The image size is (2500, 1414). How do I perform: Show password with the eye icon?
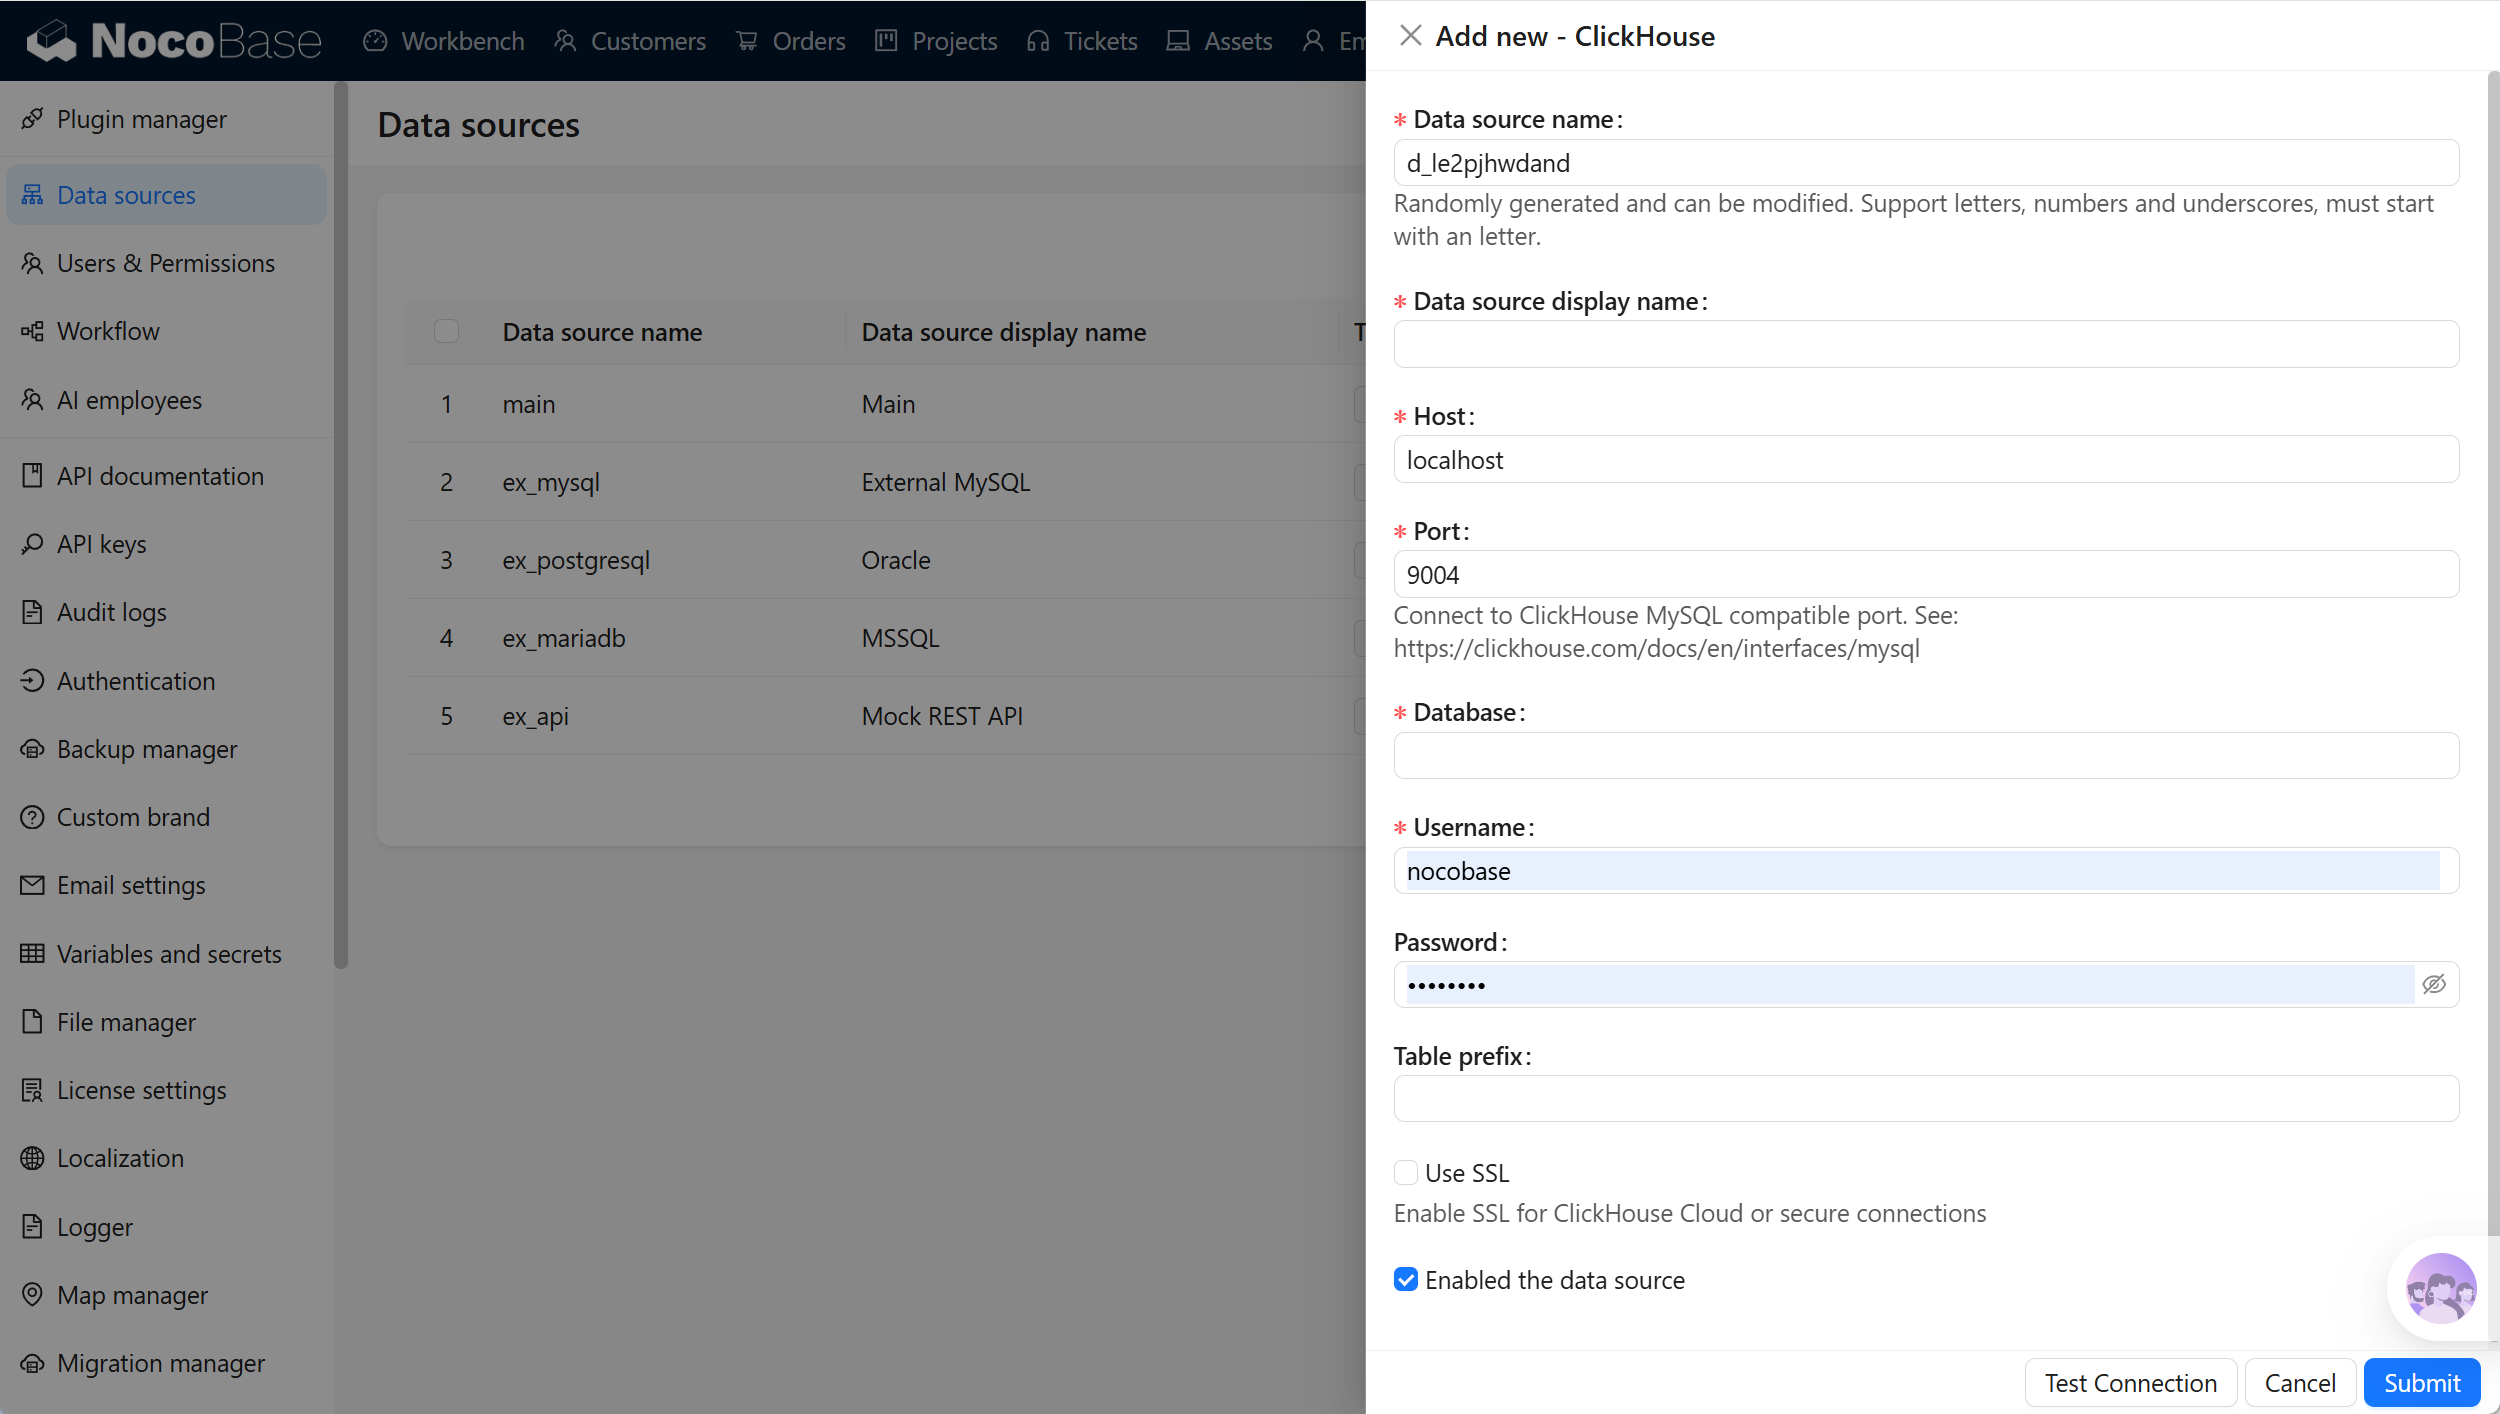2434,984
